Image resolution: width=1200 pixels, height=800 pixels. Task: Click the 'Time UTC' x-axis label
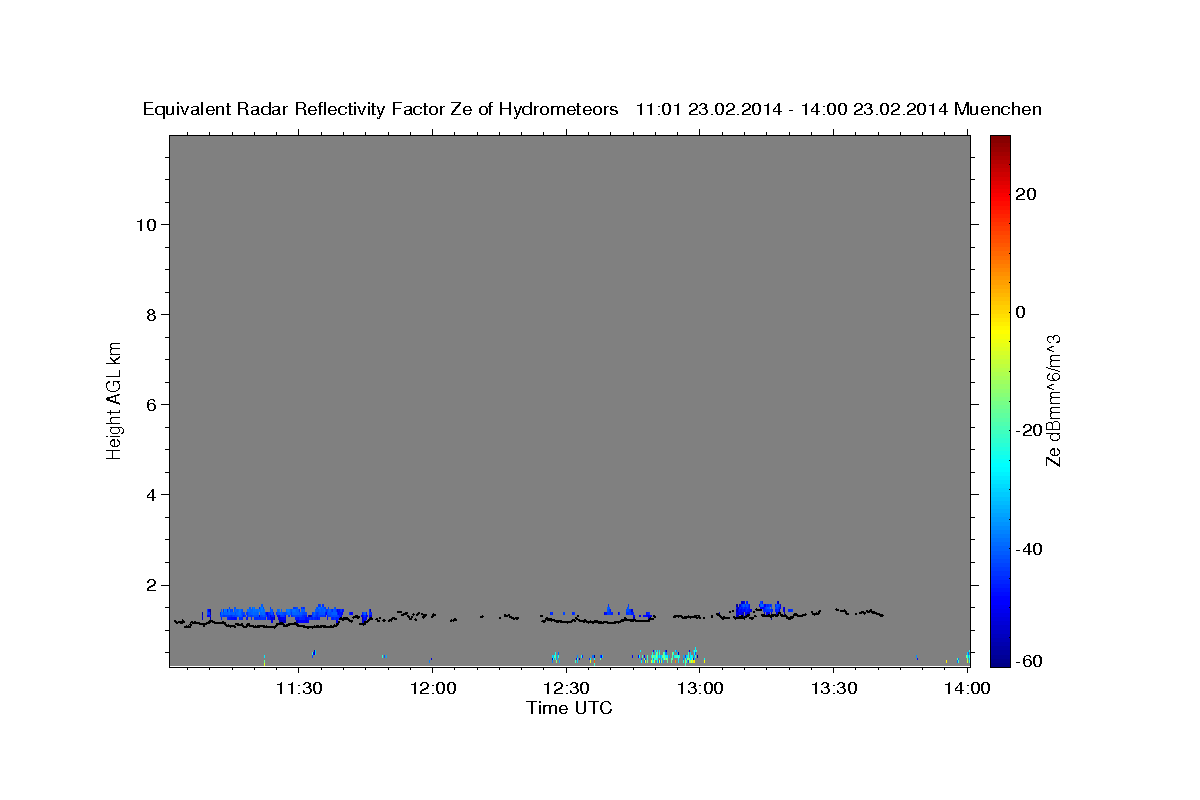(569, 708)
